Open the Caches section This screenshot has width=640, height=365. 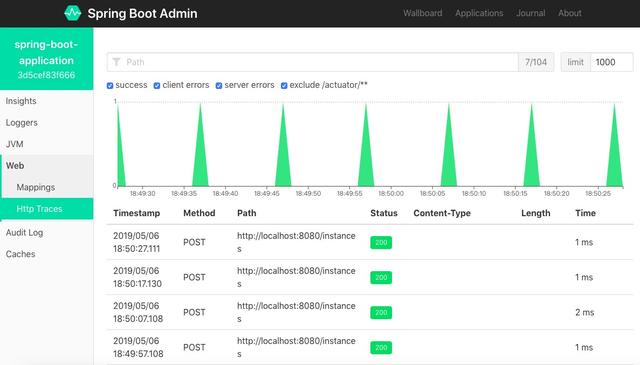click(x=47, y=254)
